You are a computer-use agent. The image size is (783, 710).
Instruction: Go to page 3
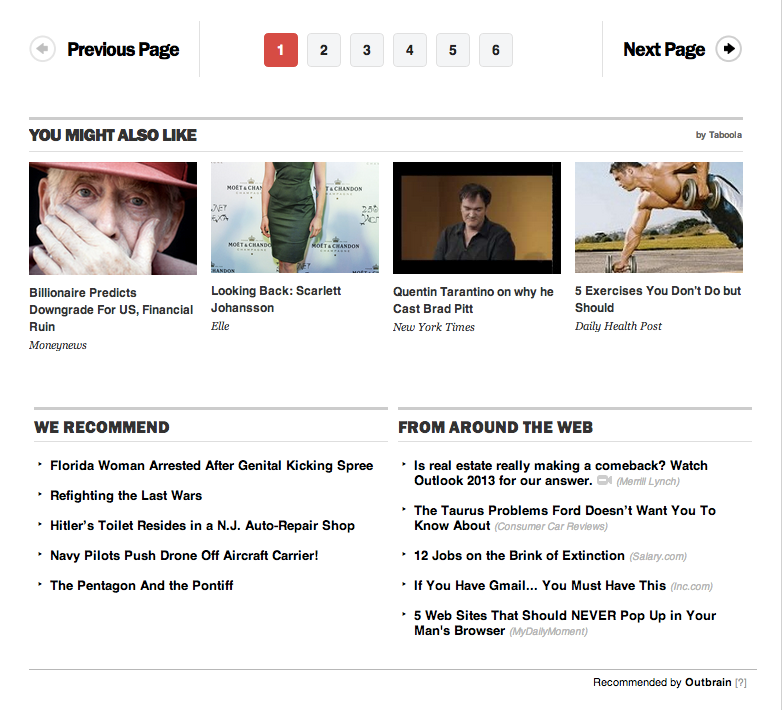(367, 50)
